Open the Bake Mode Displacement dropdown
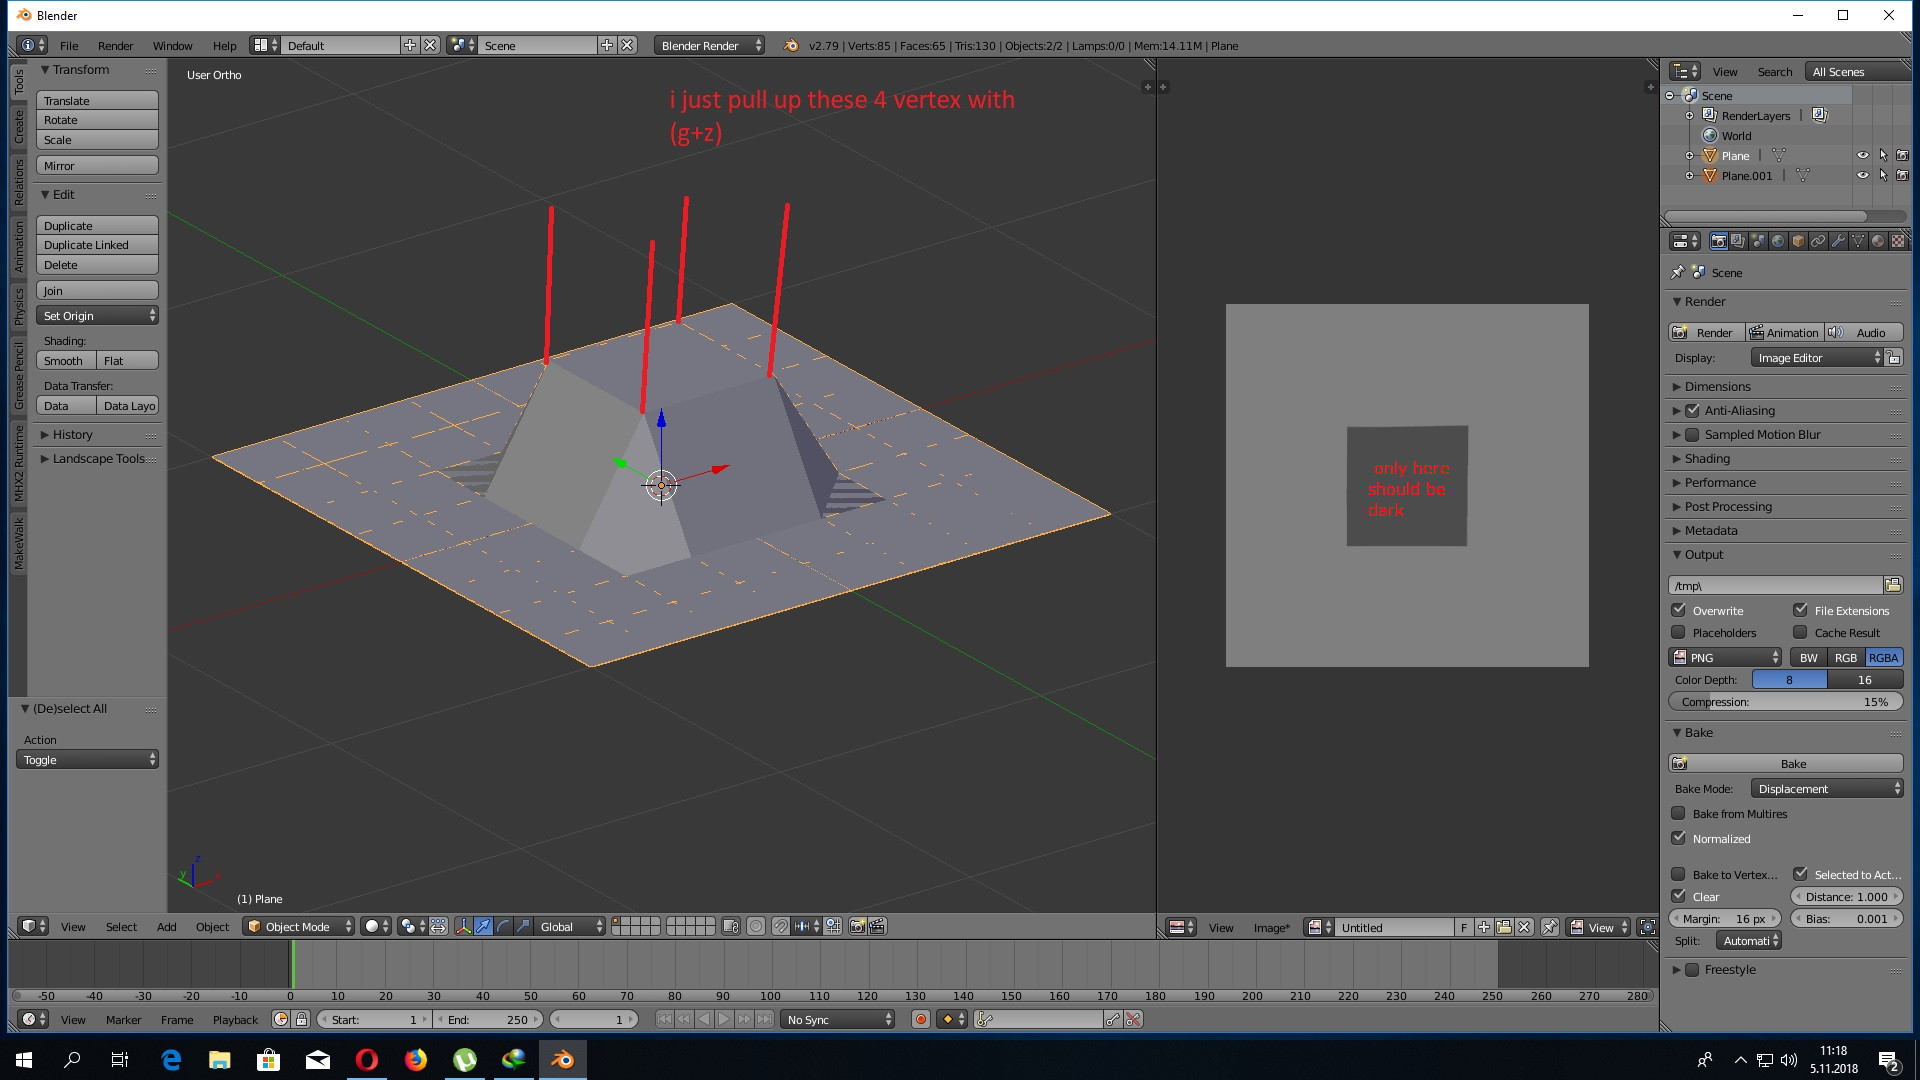This screenshot has width=1920, height=1080. [1827, 789]
